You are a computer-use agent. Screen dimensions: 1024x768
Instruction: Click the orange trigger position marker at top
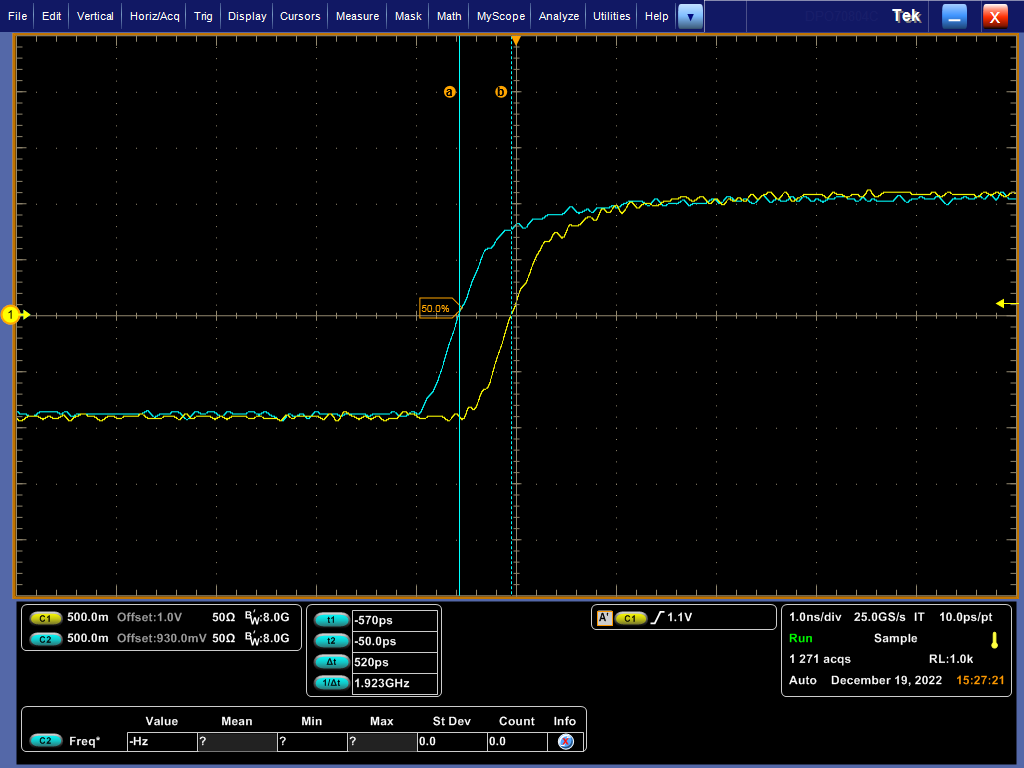point(516,40)
